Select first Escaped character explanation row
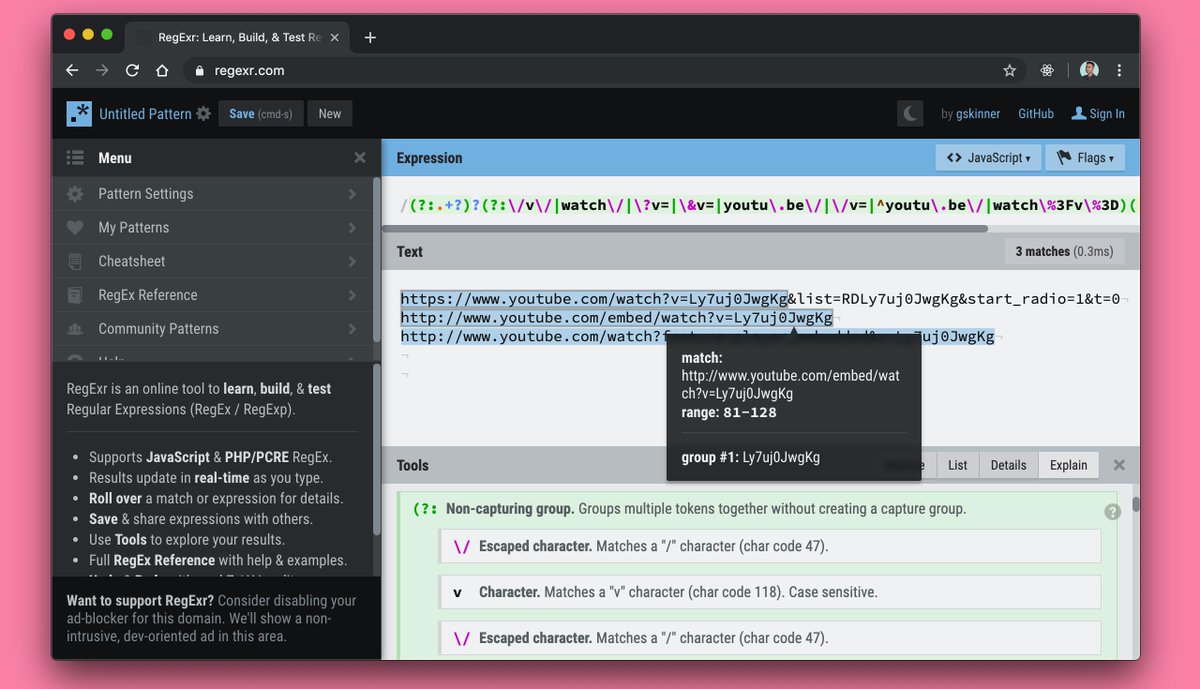 (770, 546)
